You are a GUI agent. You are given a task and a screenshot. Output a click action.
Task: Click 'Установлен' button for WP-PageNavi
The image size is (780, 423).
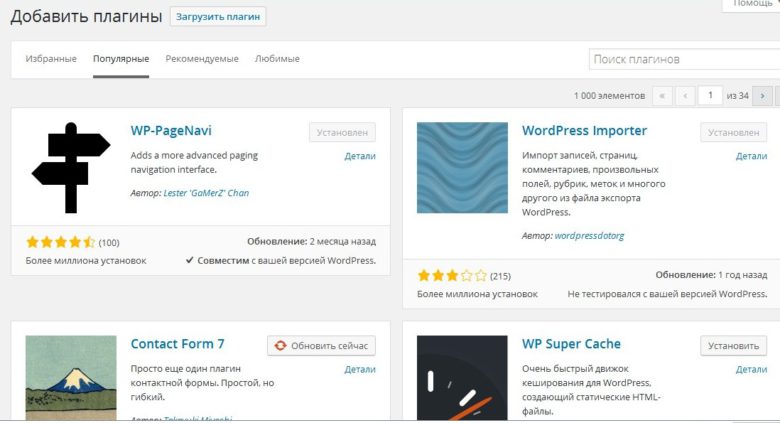pyautogui.click(x=342, y=132)
